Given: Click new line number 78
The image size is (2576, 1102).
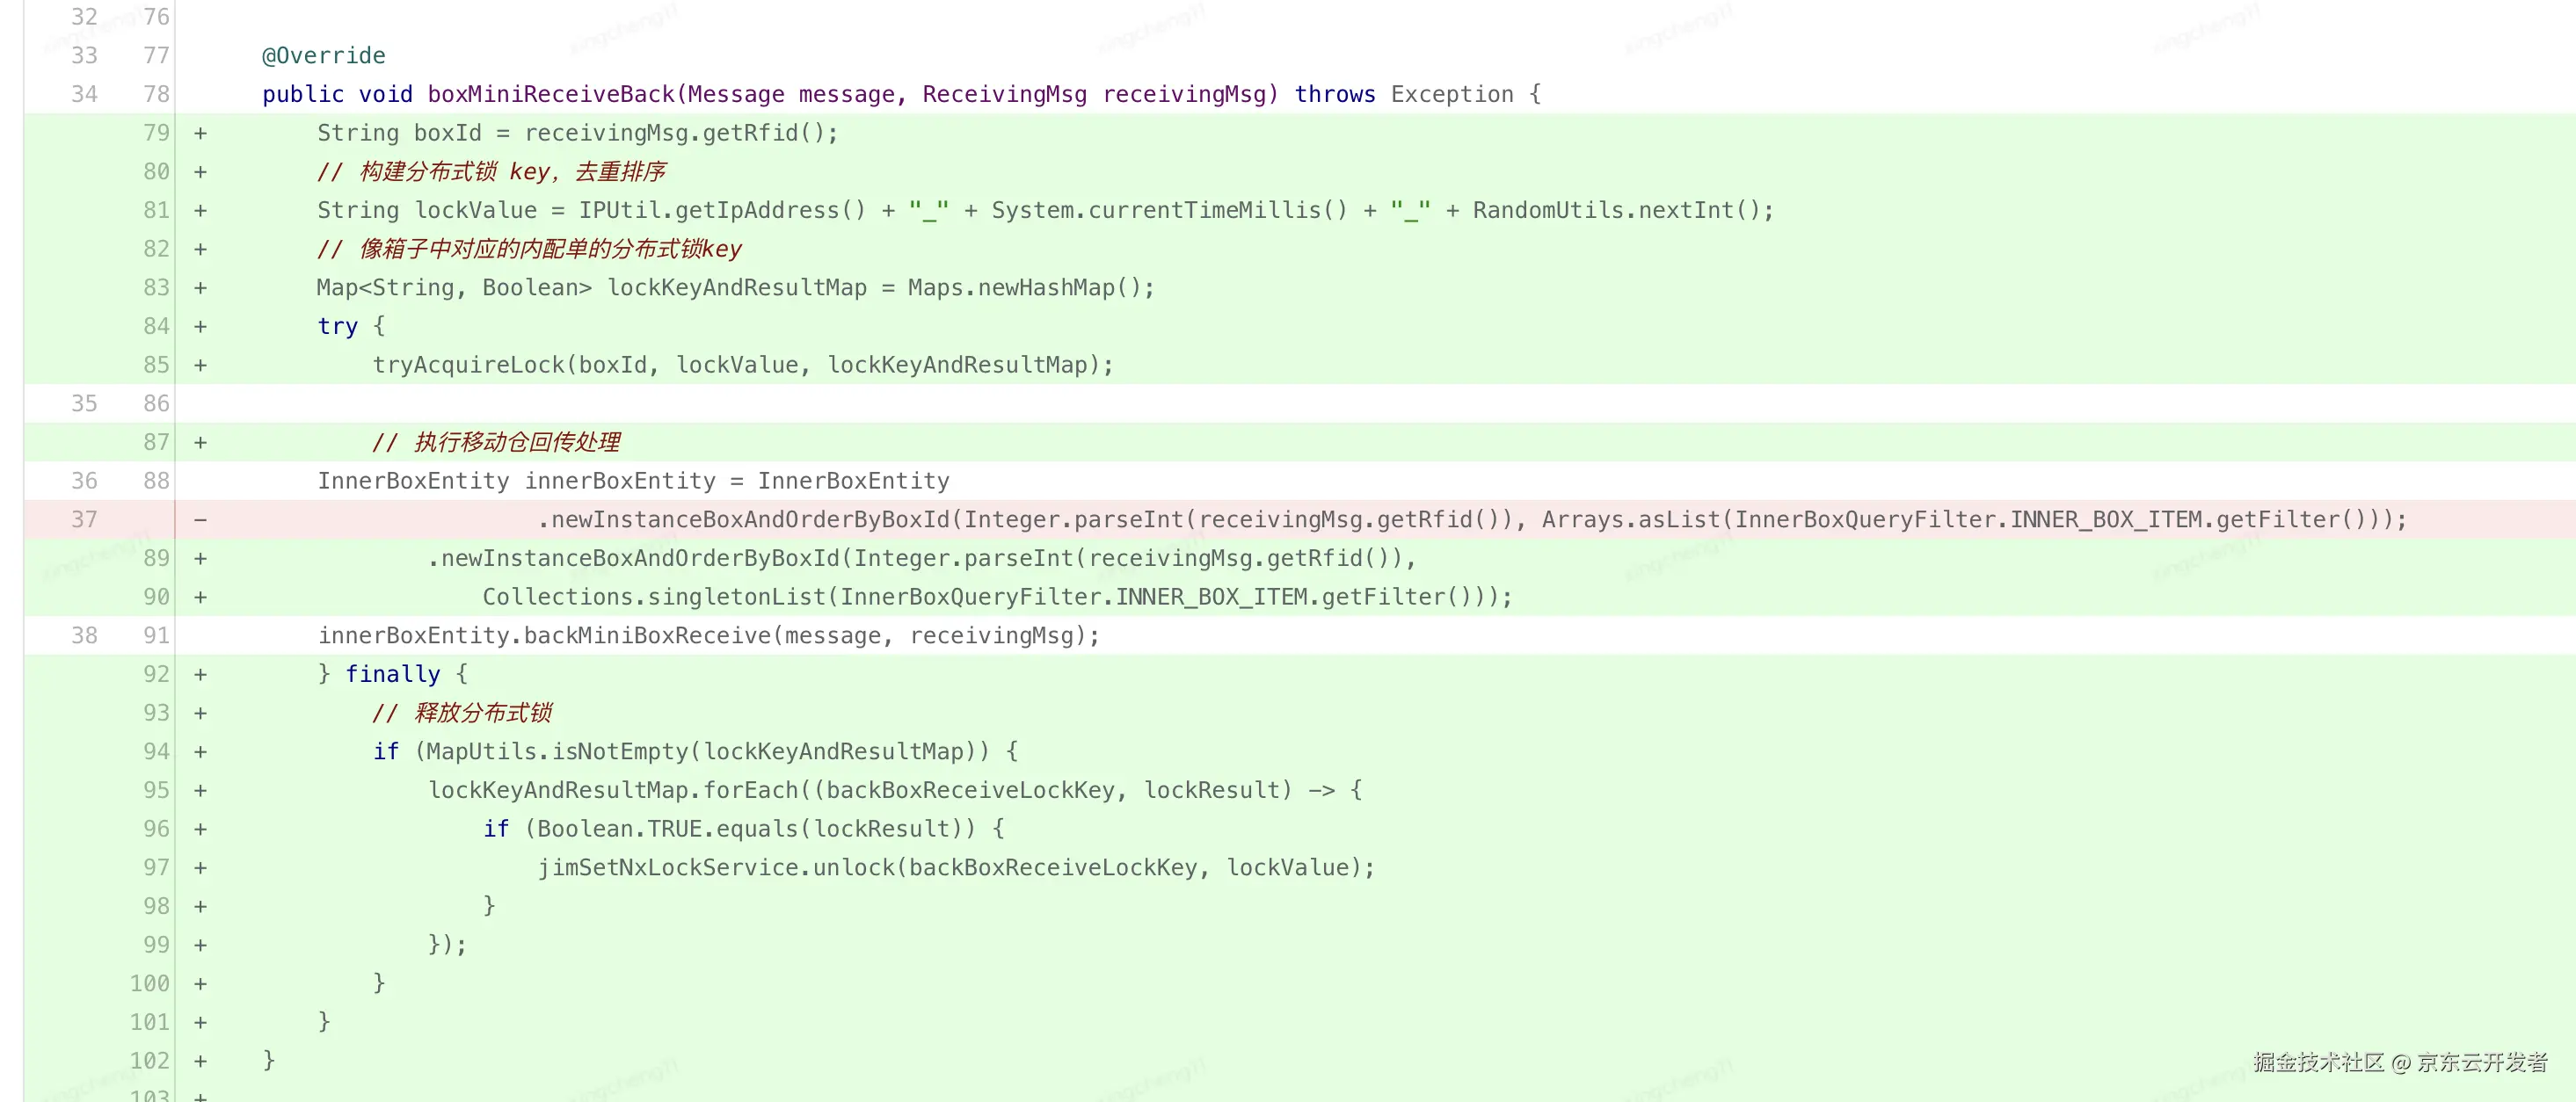Looking at the screenshot, I should click(156, 94).
